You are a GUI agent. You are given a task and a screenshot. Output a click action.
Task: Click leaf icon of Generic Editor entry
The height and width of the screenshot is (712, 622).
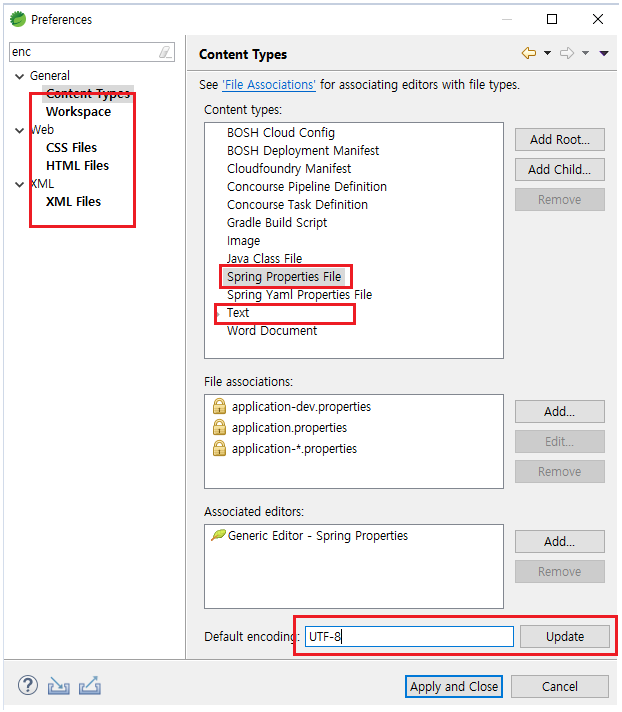pos(218,535)
